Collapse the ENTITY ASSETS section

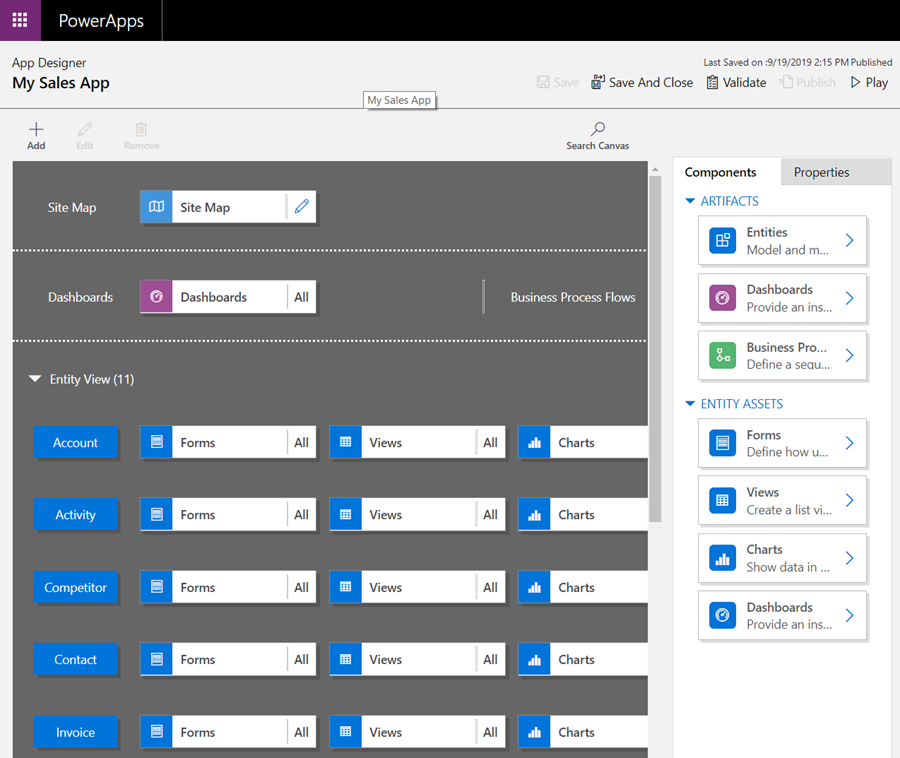[x=690, y=403]
